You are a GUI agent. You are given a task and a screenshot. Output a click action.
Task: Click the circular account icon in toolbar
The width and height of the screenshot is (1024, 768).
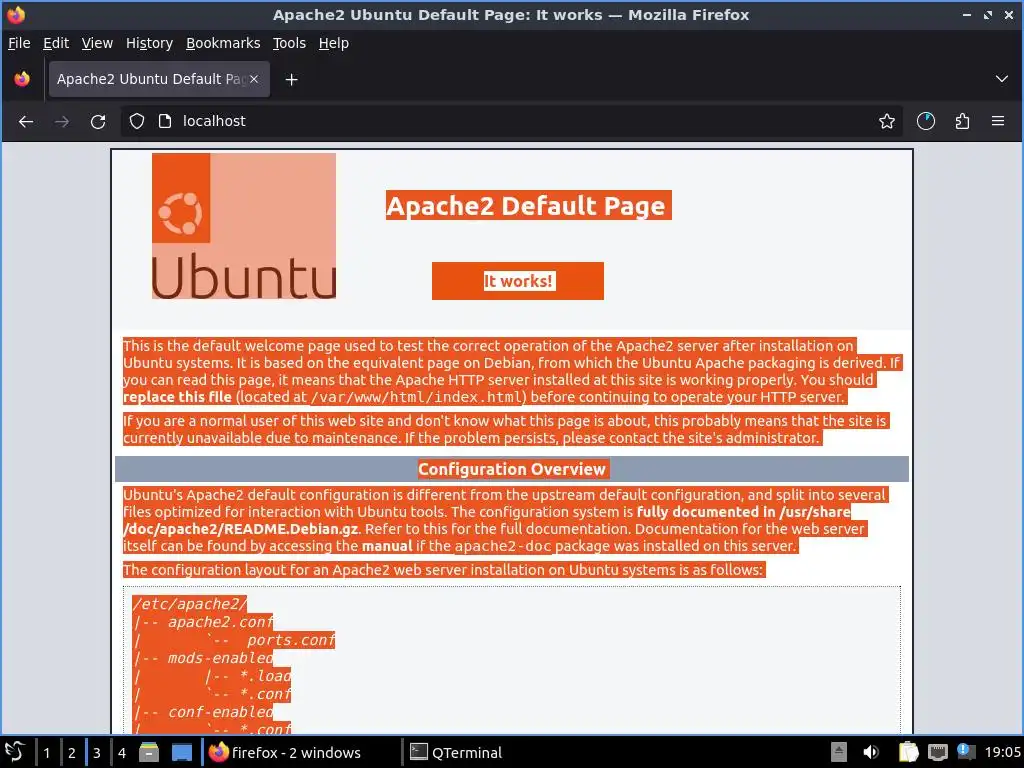925,121
